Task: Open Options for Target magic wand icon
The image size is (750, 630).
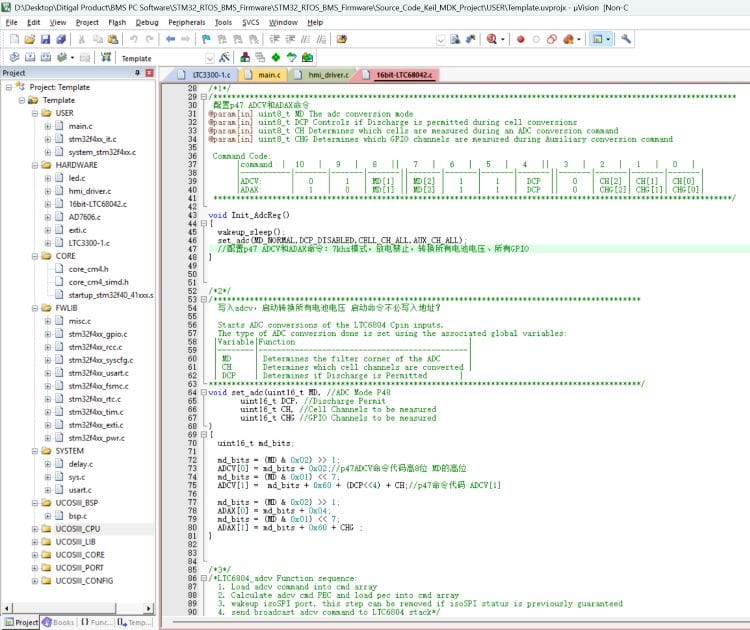Action: (224, 57)
